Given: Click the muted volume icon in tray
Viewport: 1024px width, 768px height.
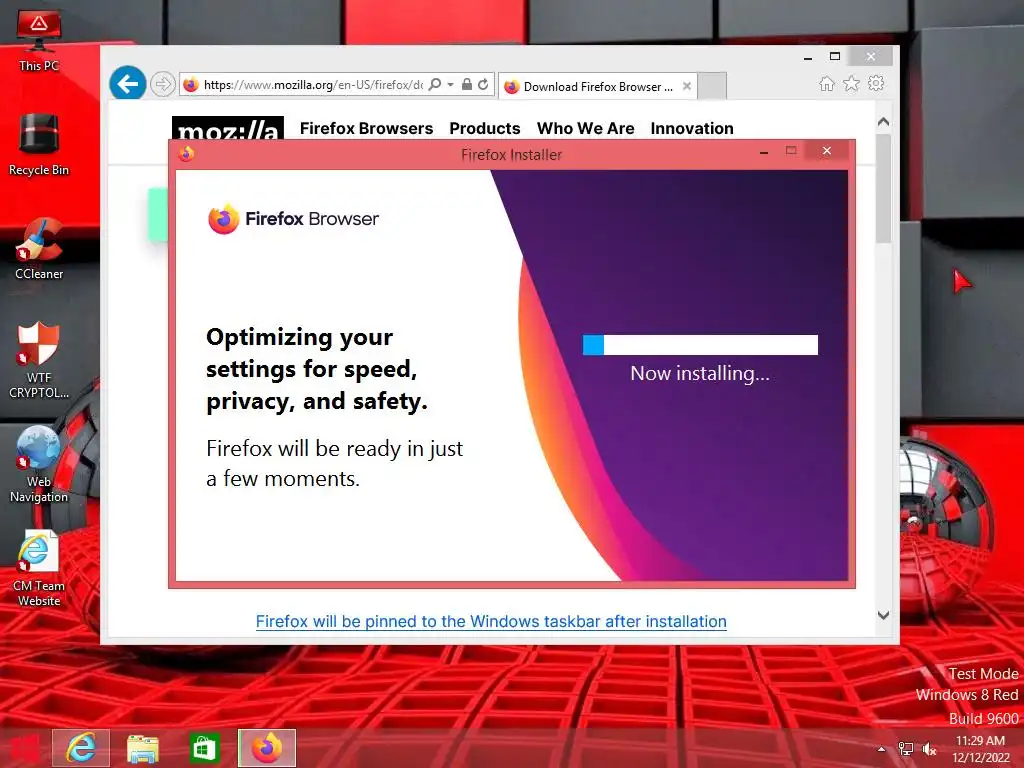Looking at the screenshot, I should [x=929, y=749].
